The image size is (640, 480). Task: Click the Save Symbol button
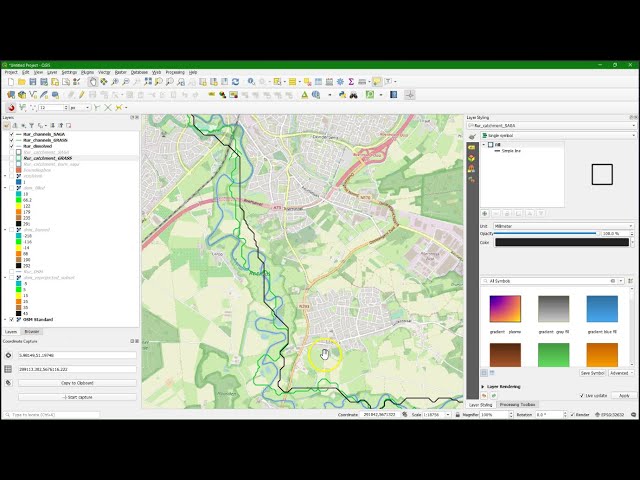(x=592, y=373)
